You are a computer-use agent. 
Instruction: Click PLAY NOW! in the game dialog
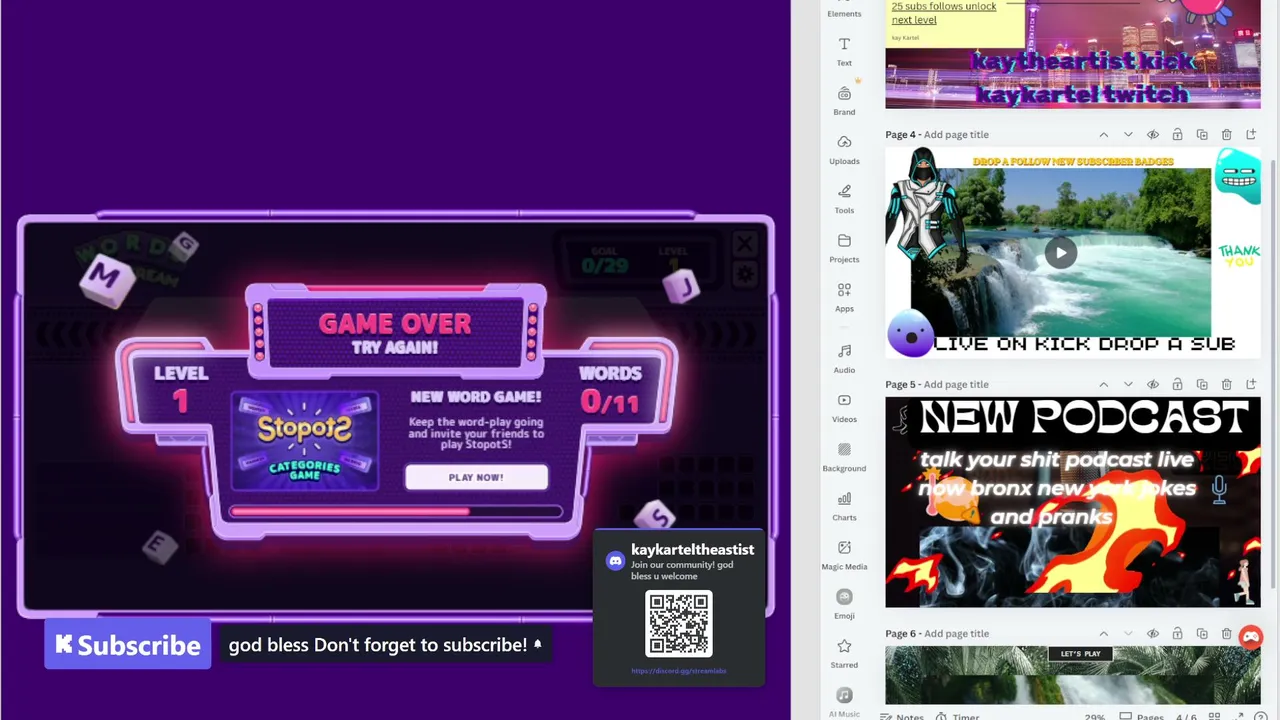tap(476, 477)
